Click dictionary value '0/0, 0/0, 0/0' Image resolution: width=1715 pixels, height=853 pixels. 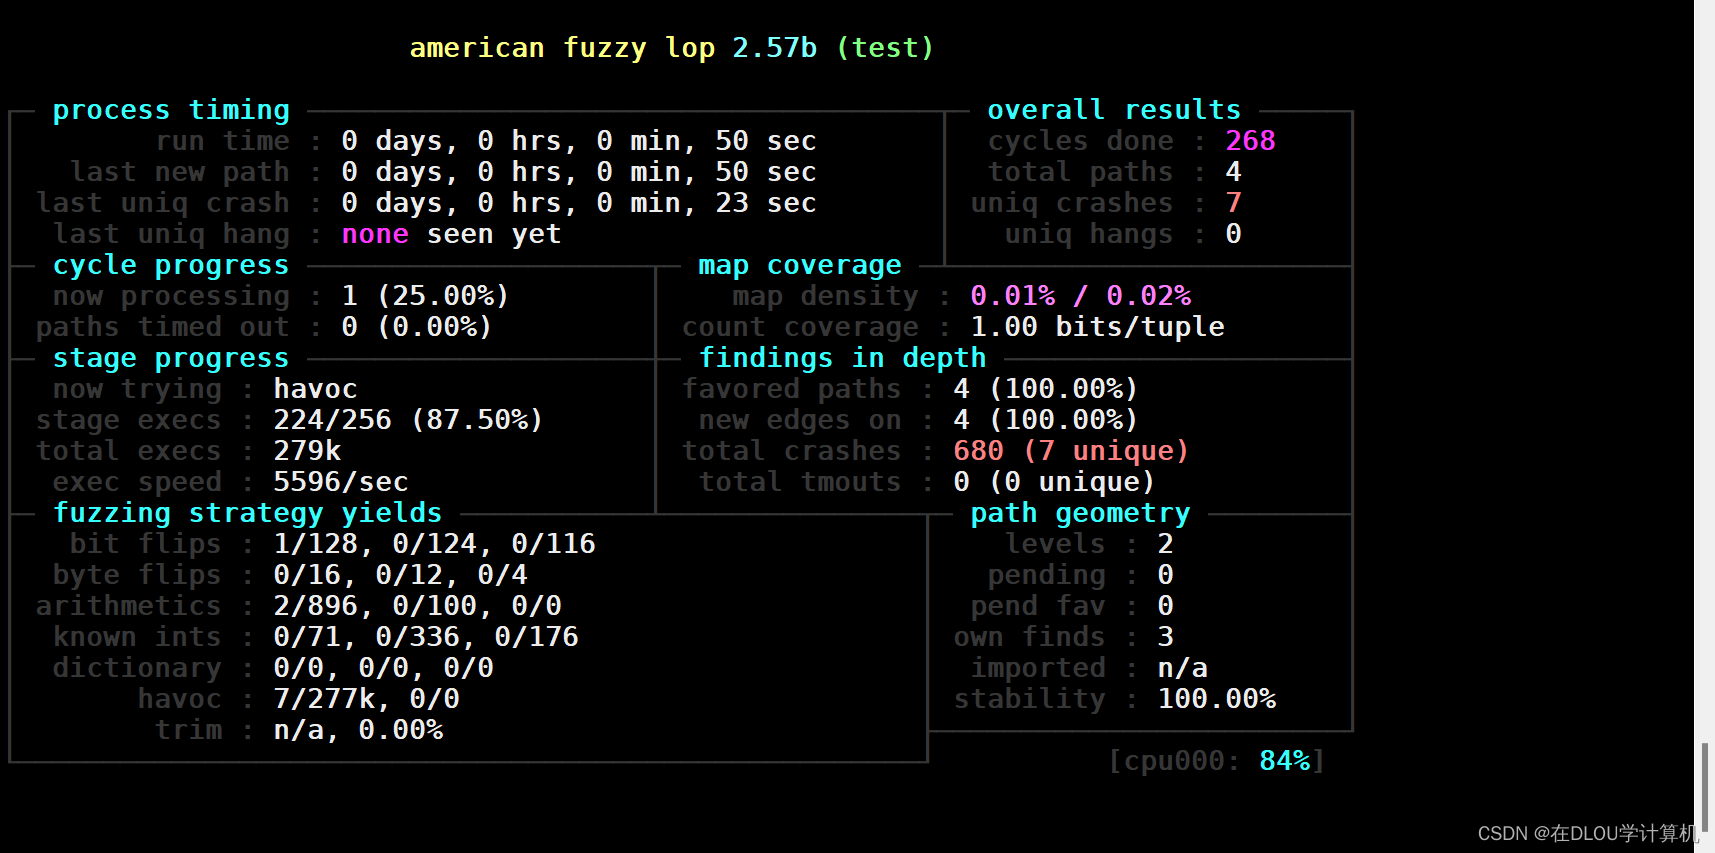pyautogui.click(x=383, y=668)
